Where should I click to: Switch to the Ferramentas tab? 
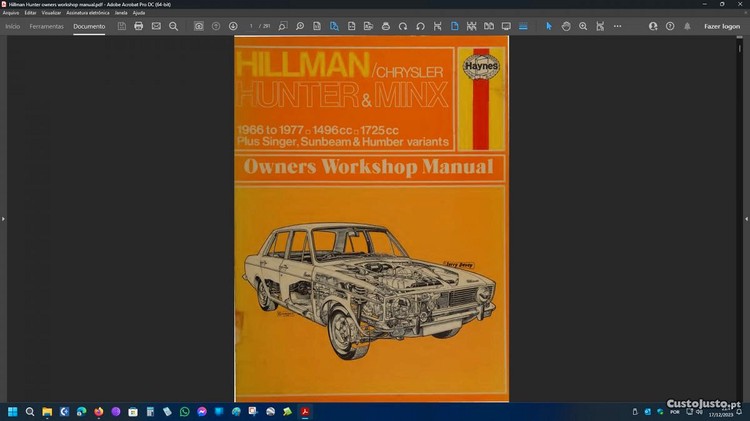pos(46,26)
